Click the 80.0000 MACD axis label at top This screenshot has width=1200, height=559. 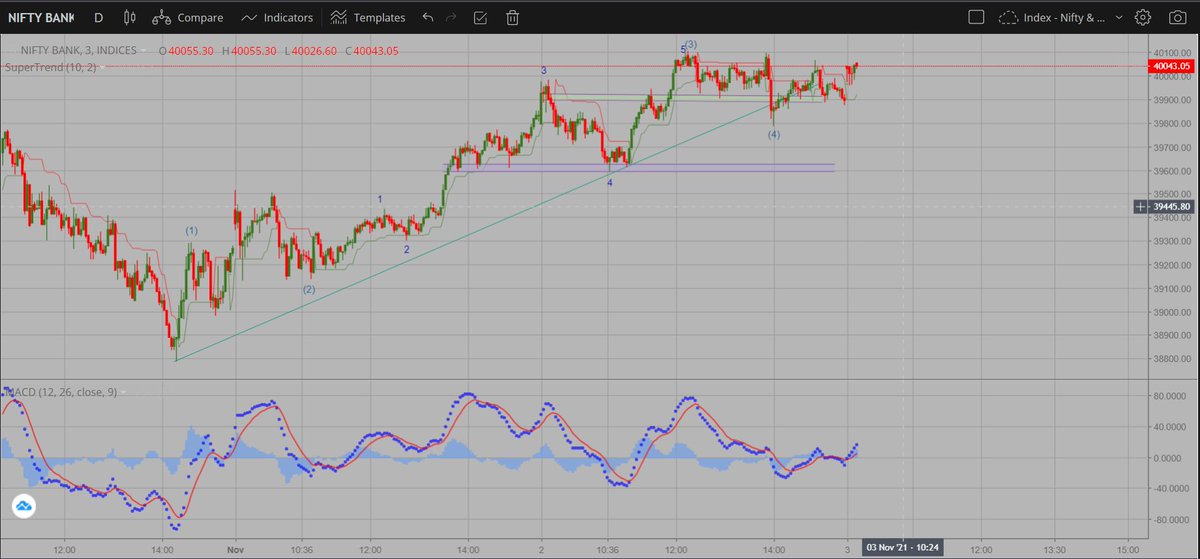pyautogui.click(x=1168, y=397)
